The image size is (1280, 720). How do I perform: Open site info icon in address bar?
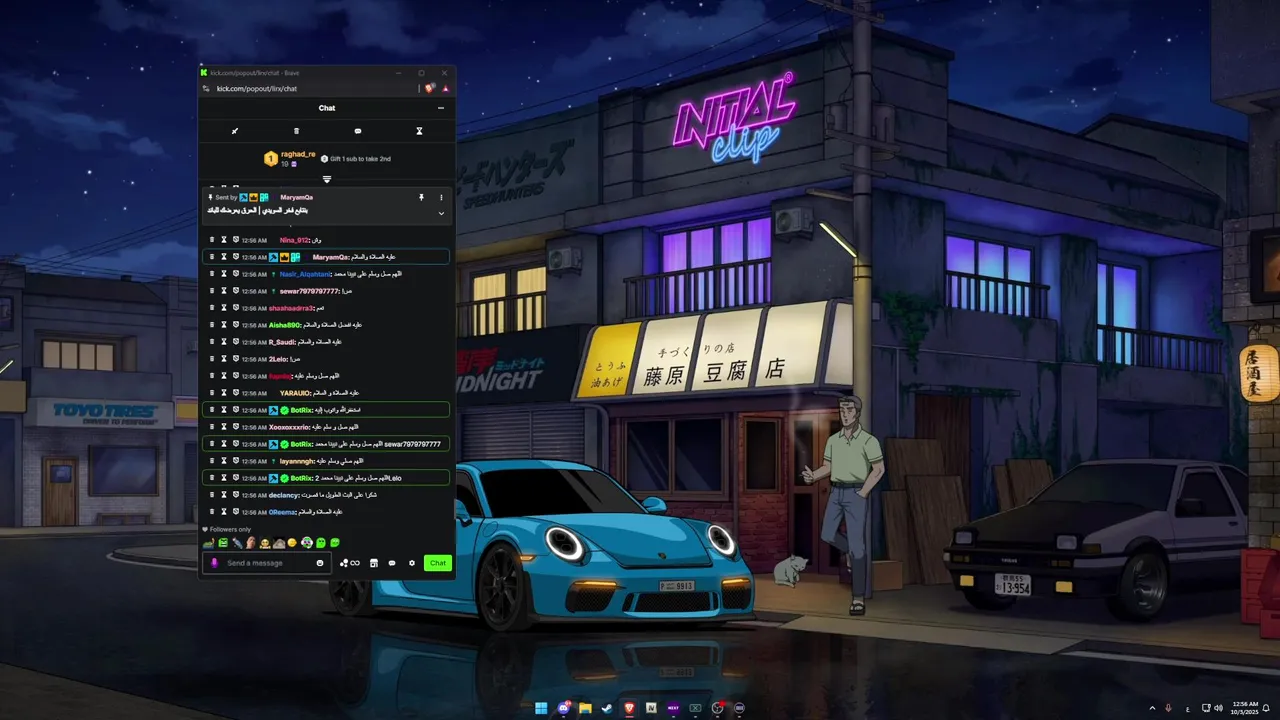206,89
